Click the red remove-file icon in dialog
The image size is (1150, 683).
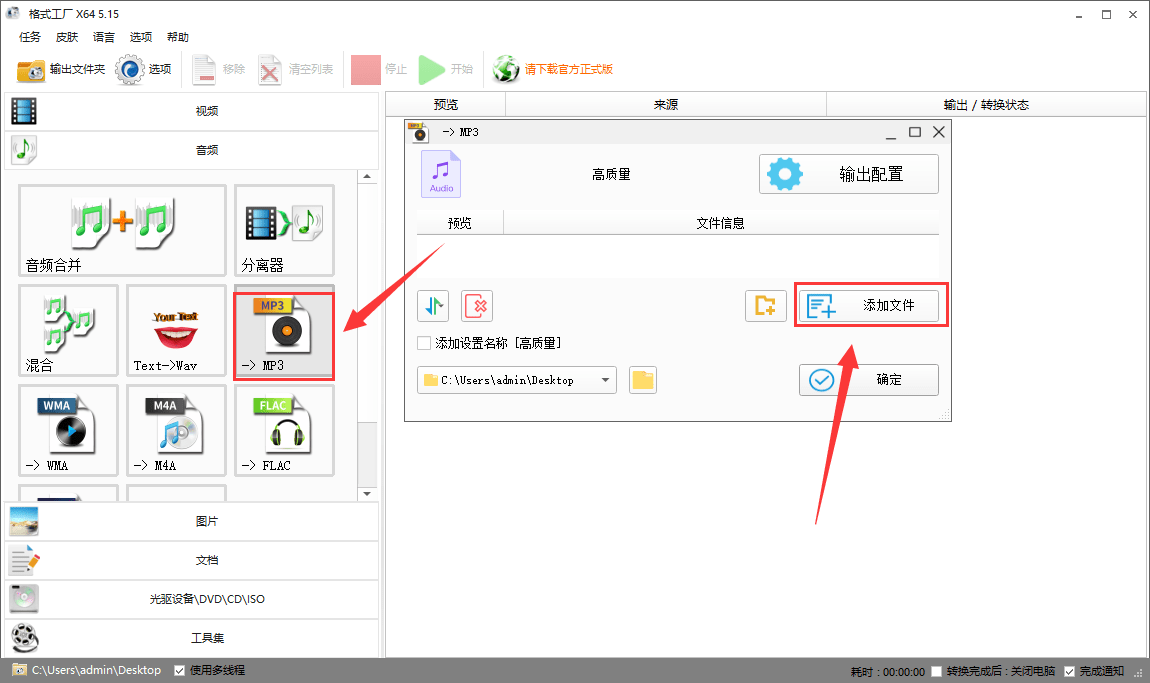coord(477,305)
